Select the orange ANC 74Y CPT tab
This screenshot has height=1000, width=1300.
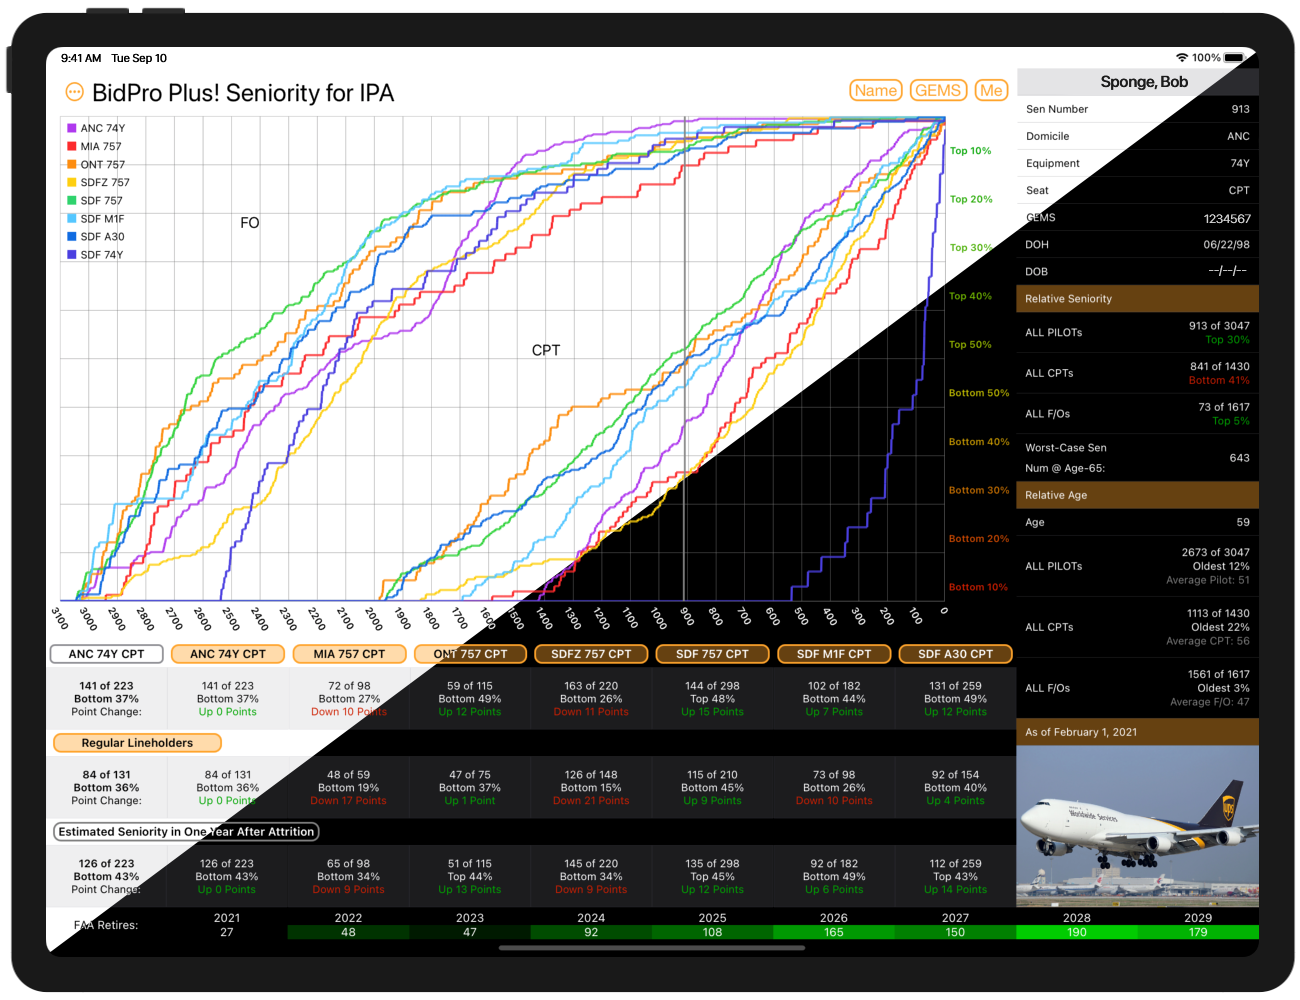click(228, 654)
